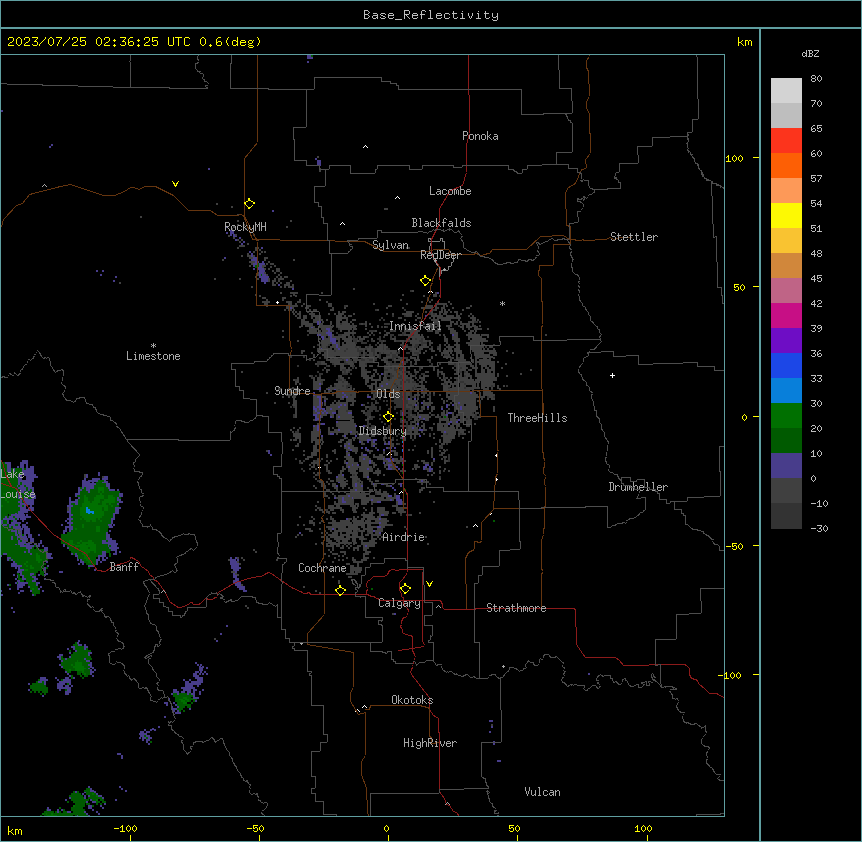862x842 pixels.
Task: Click the asterisk marker above Limestone
Action: click(x=153, y=346)
